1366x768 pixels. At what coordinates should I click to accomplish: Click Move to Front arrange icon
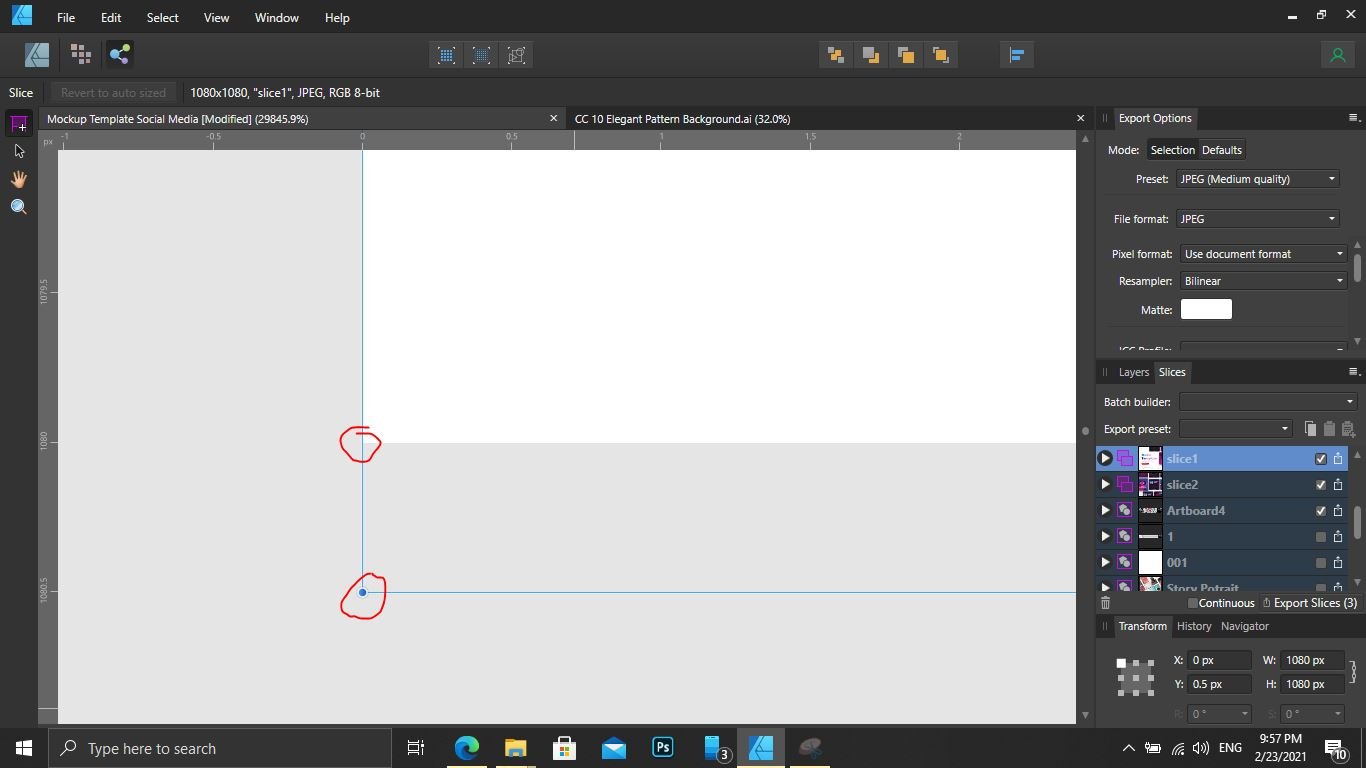point(940,55)
